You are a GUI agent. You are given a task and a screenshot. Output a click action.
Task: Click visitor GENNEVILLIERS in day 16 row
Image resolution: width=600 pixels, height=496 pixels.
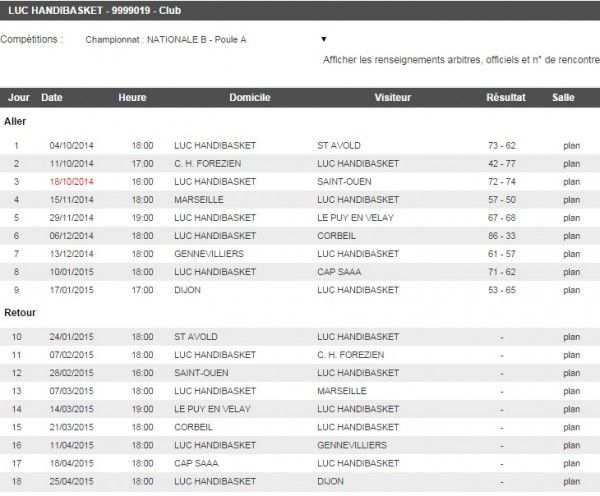click(352, 445)
